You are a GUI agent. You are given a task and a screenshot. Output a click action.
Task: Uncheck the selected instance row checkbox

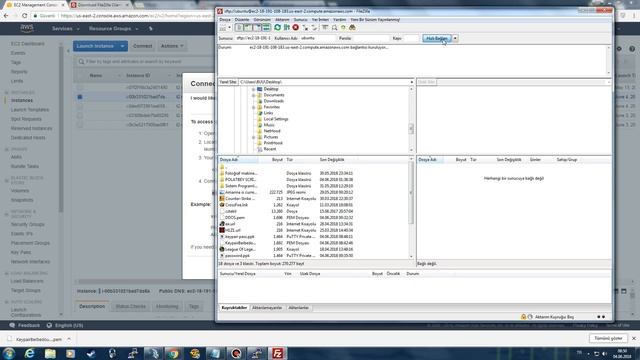point(80,97)
